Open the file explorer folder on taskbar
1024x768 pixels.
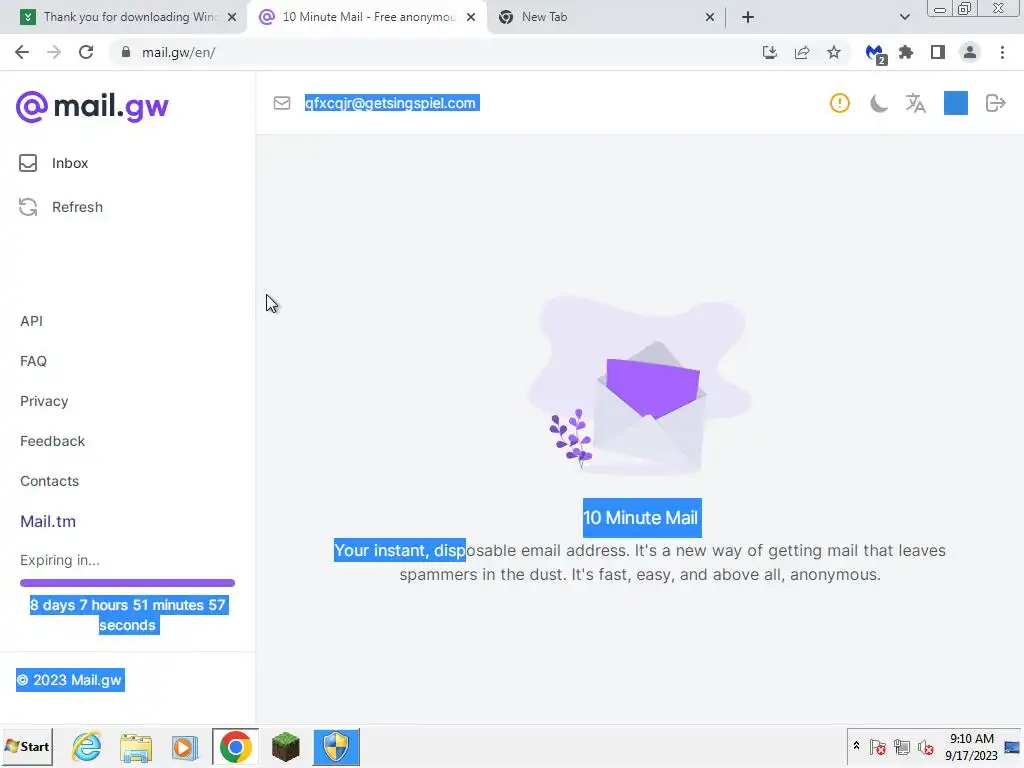136,747
